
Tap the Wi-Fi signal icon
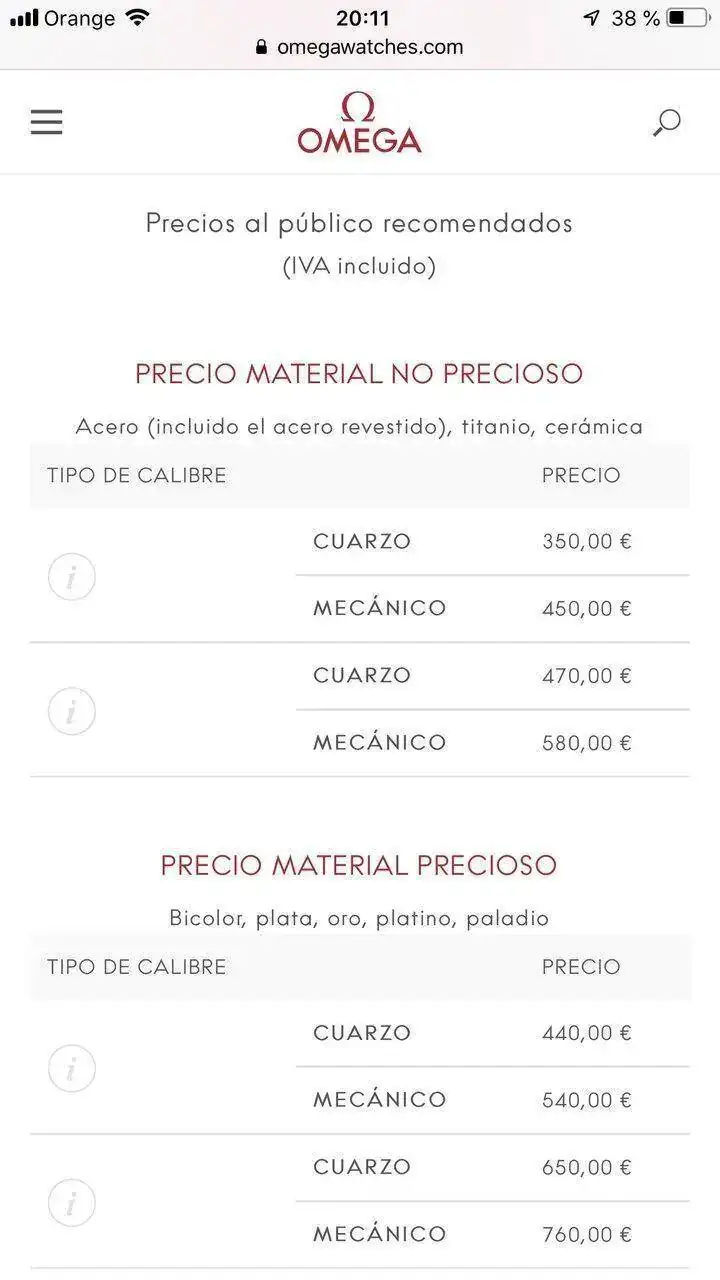137,18
